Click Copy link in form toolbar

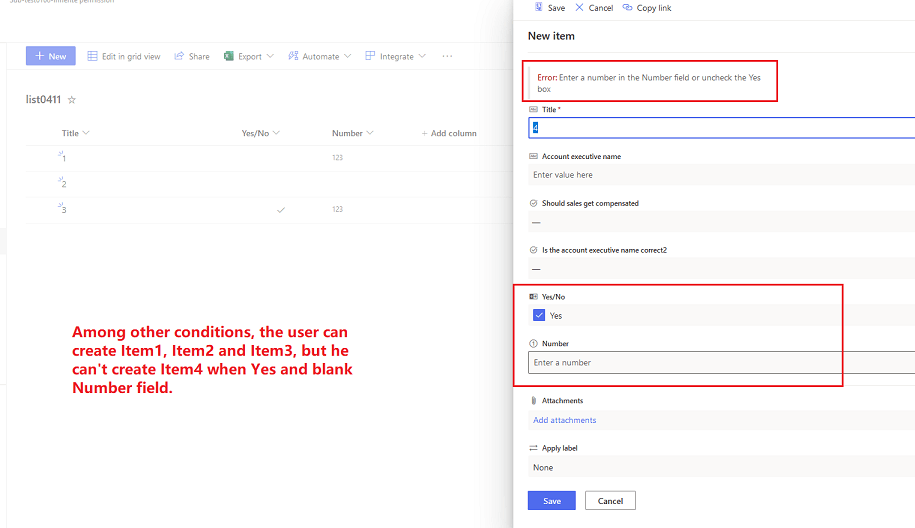pos(647,8)
